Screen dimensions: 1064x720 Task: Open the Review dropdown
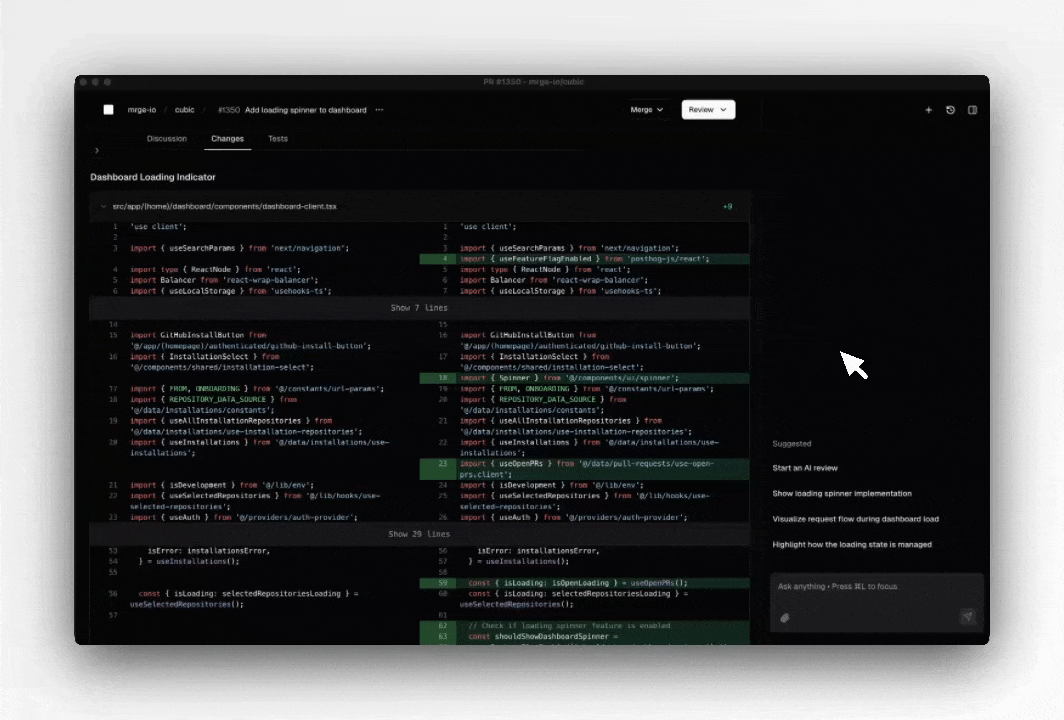tap(708, 110)
